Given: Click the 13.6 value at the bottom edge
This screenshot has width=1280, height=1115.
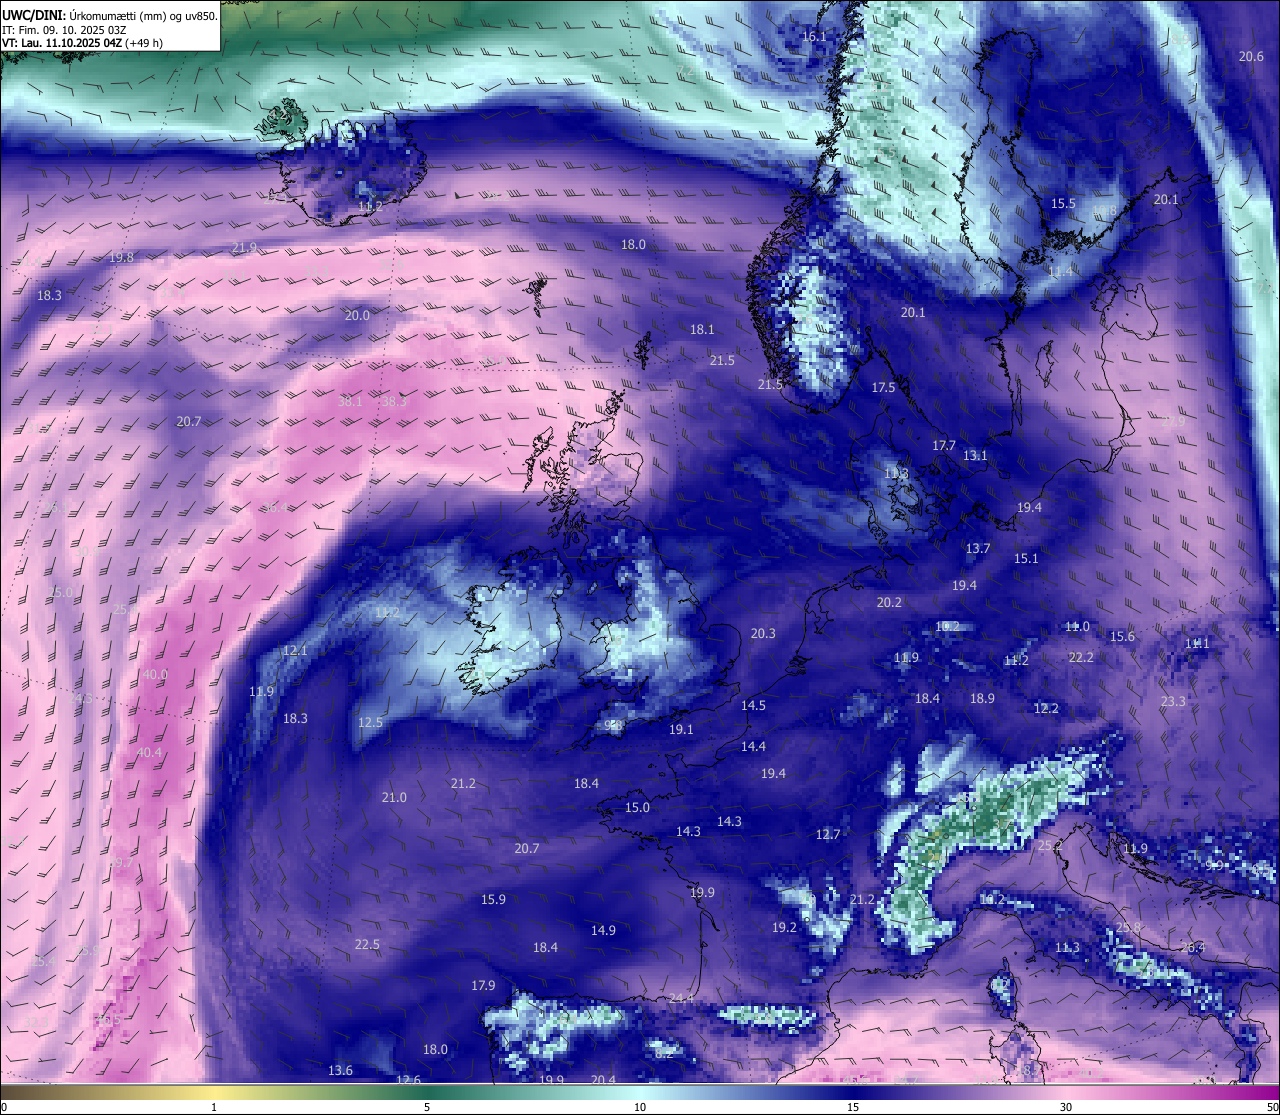Looking at the screenshot, I should 340,1071.
